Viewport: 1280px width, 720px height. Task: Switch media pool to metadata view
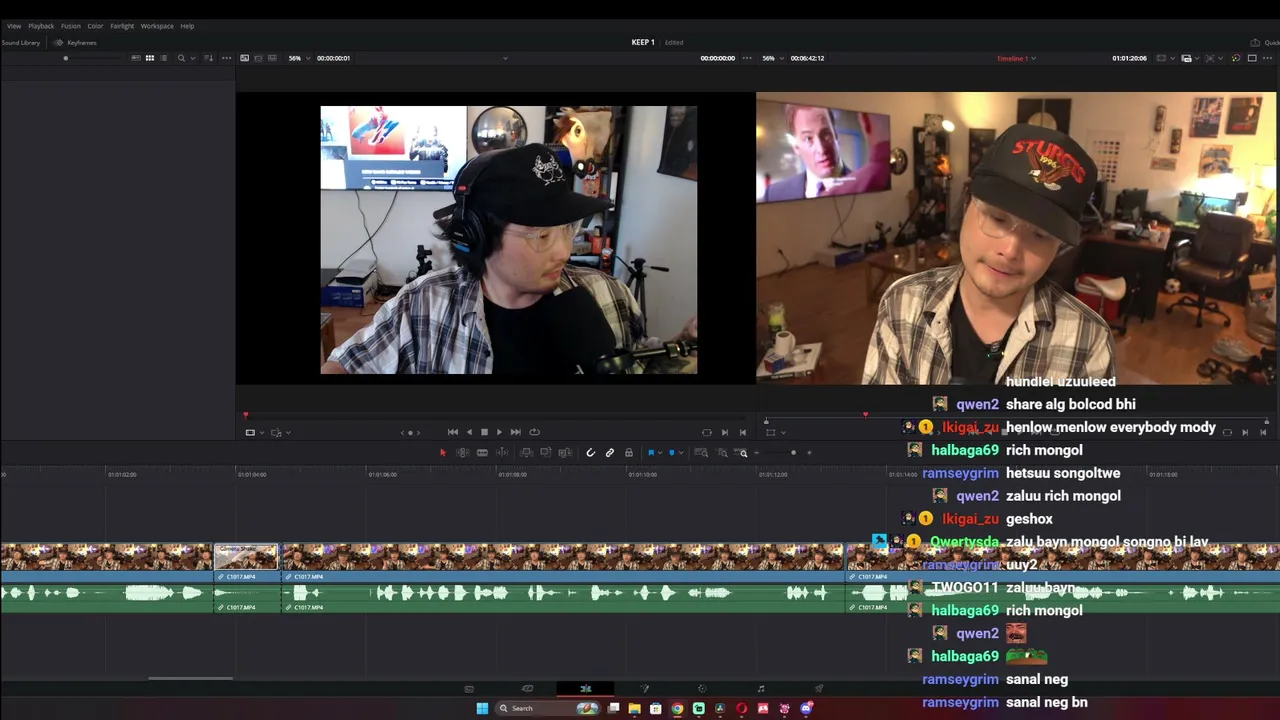(136, 58)
